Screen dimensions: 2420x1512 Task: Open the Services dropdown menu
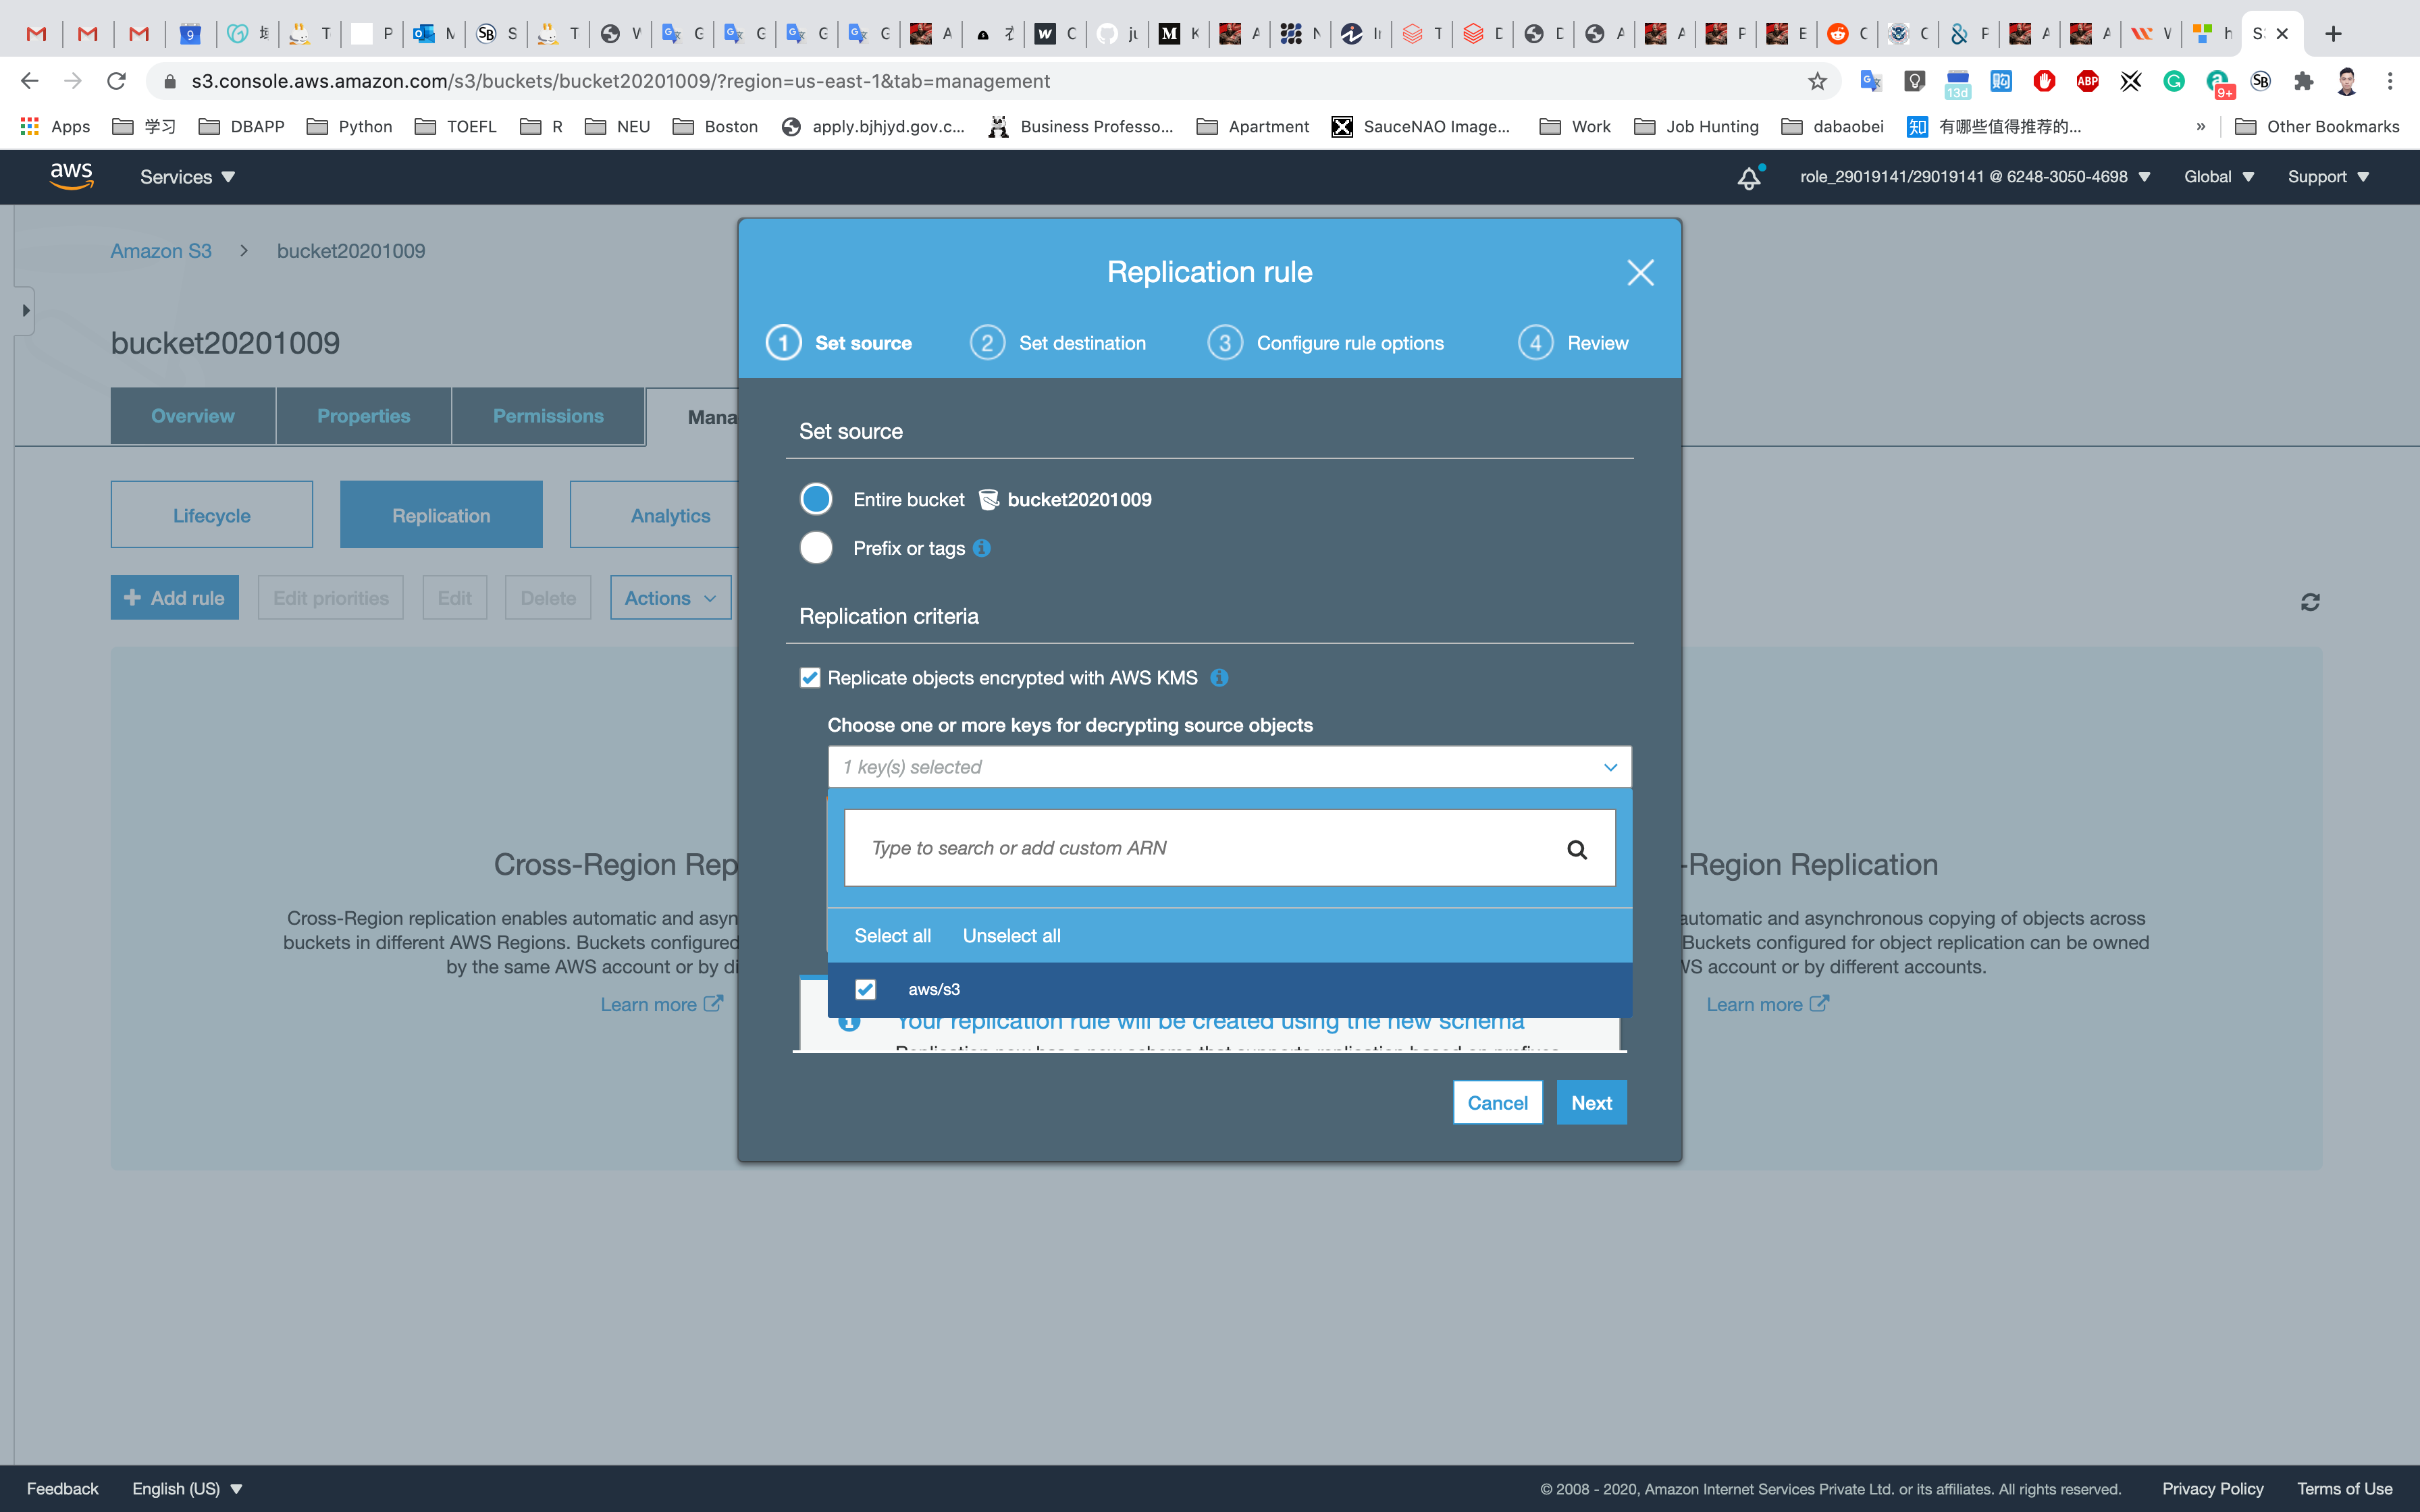pyautogui.click(x=187, y=177)
